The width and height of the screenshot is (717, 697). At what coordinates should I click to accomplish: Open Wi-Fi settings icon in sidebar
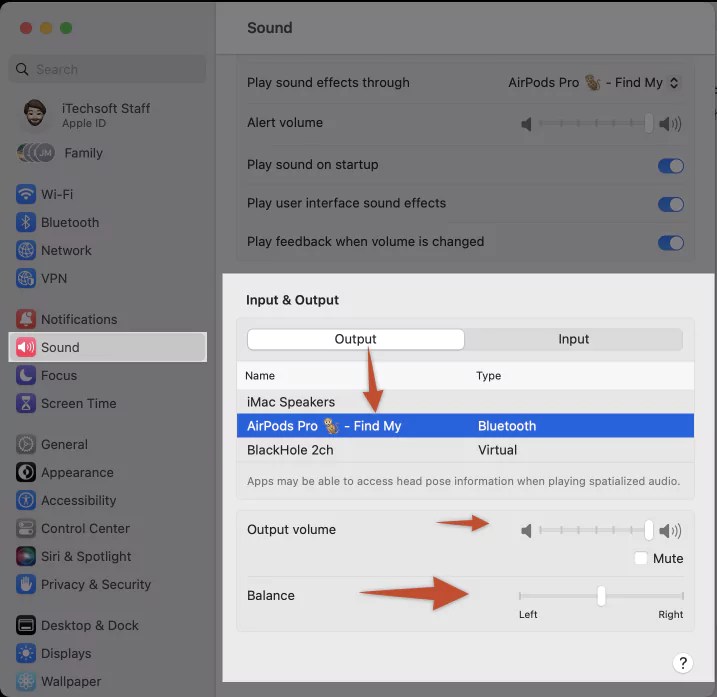(26, 194)
